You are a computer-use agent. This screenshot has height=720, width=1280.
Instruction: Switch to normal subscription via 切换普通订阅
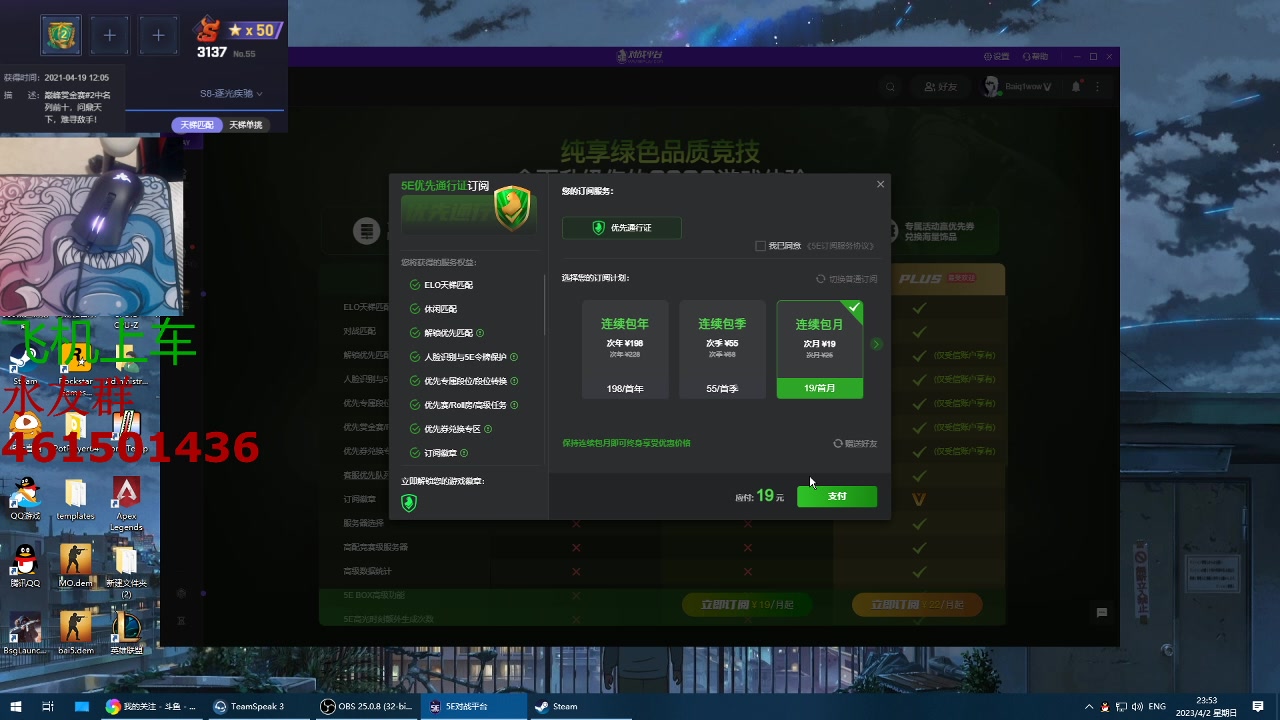(847, 279)
